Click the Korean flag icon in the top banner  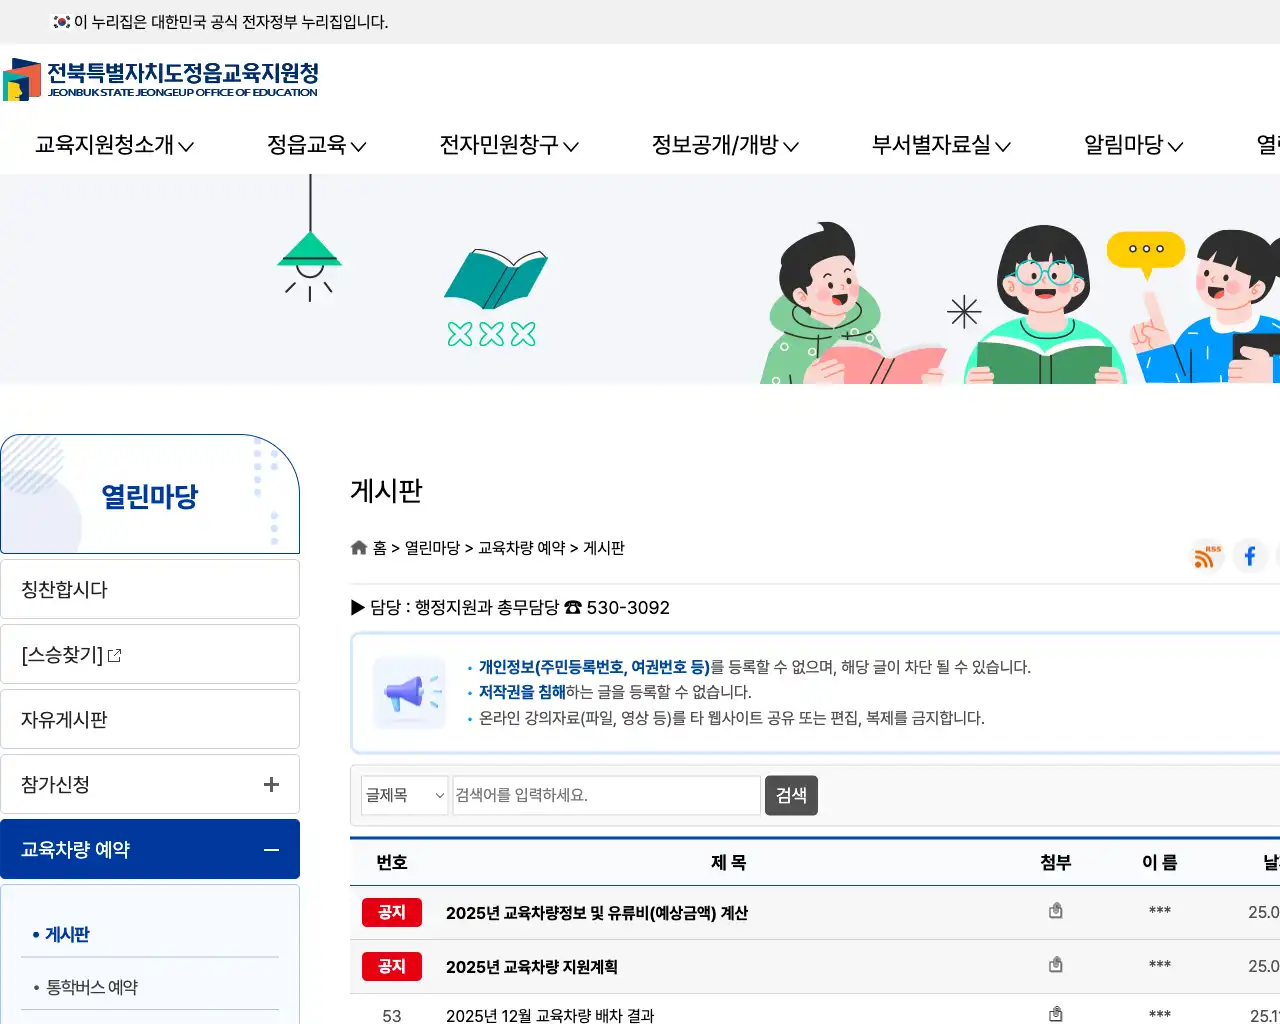coord(60,20)
